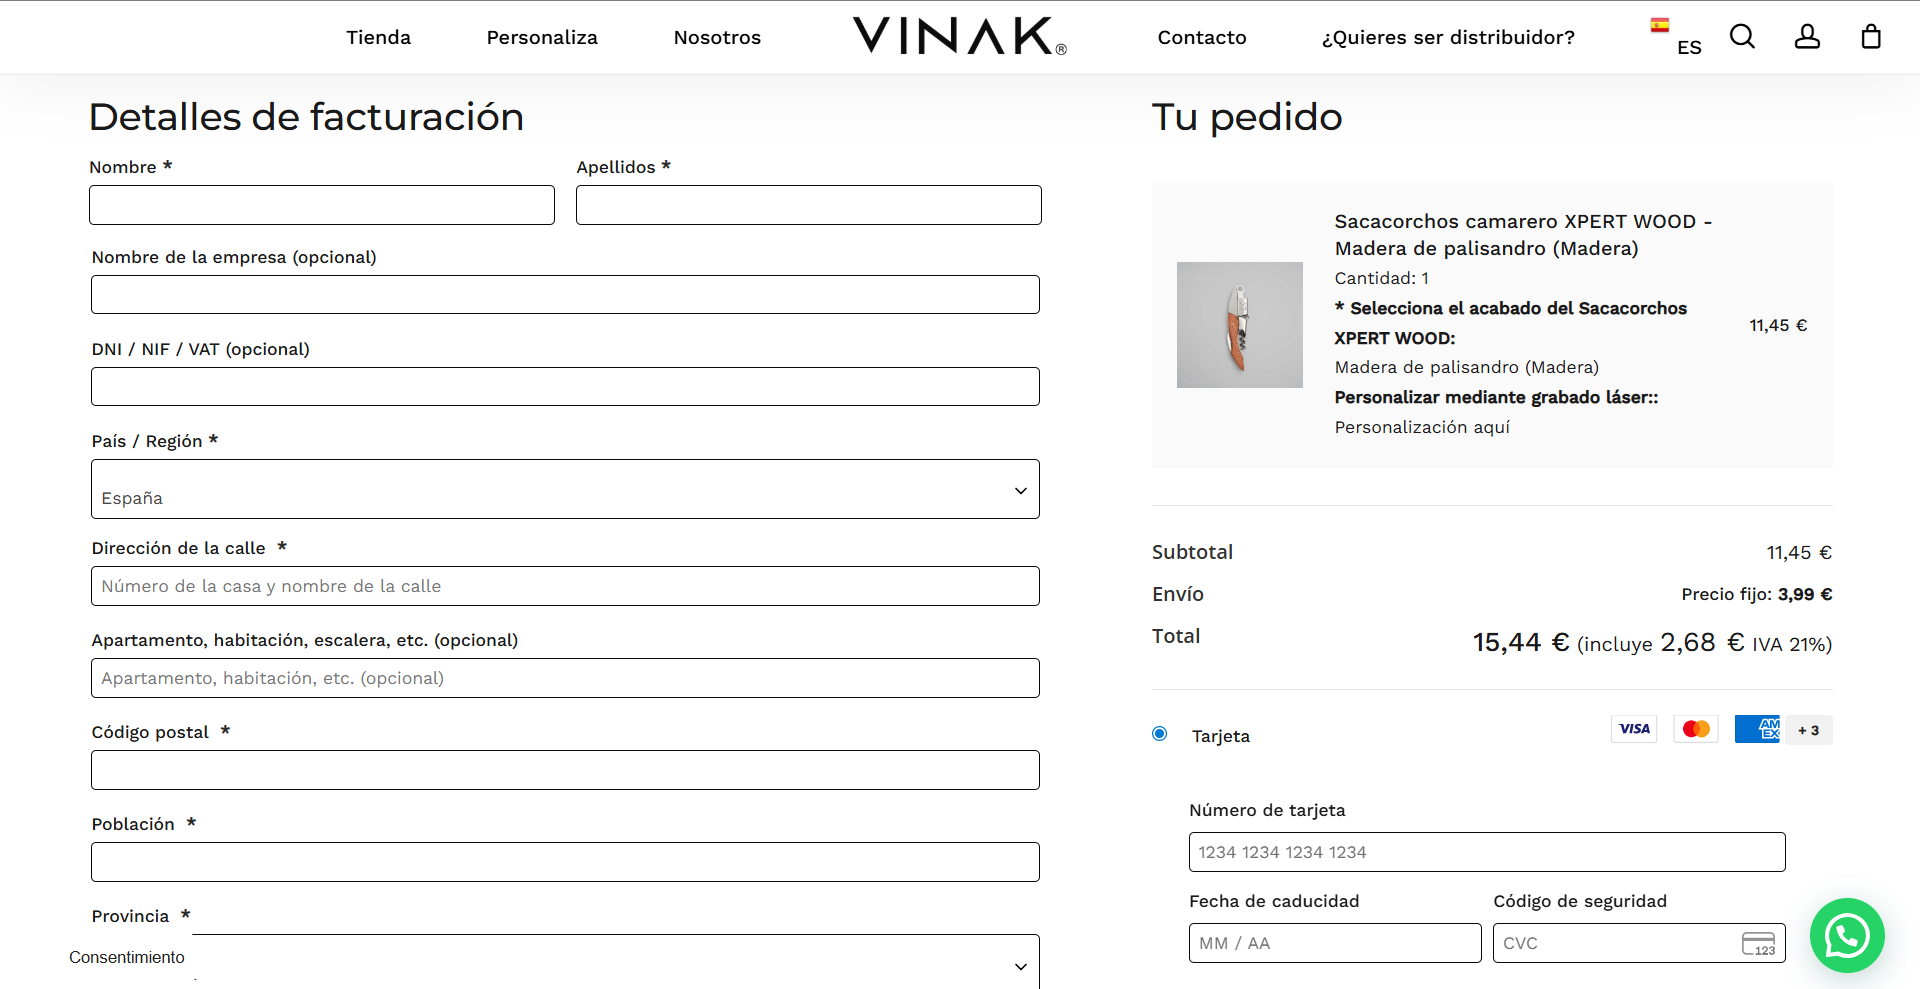Go to the Personaliza menu item
1920x989 pixels.
coord(542,38)
